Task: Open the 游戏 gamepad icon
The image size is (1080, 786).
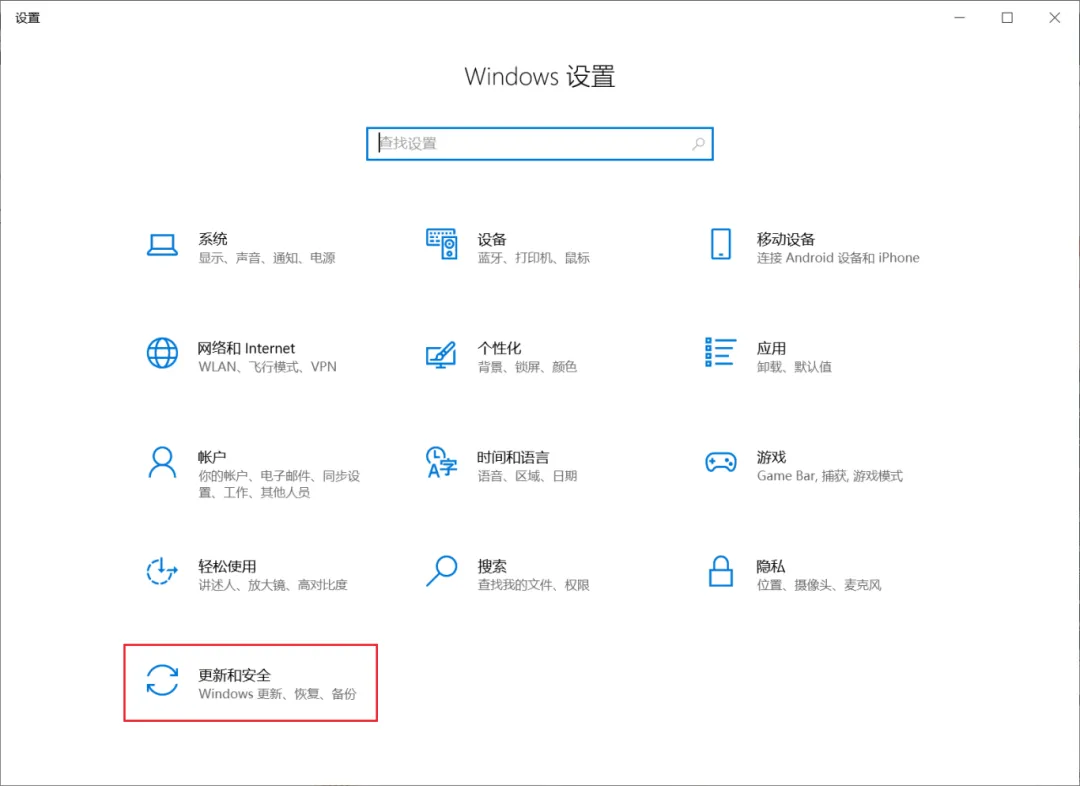Action: 720,462
